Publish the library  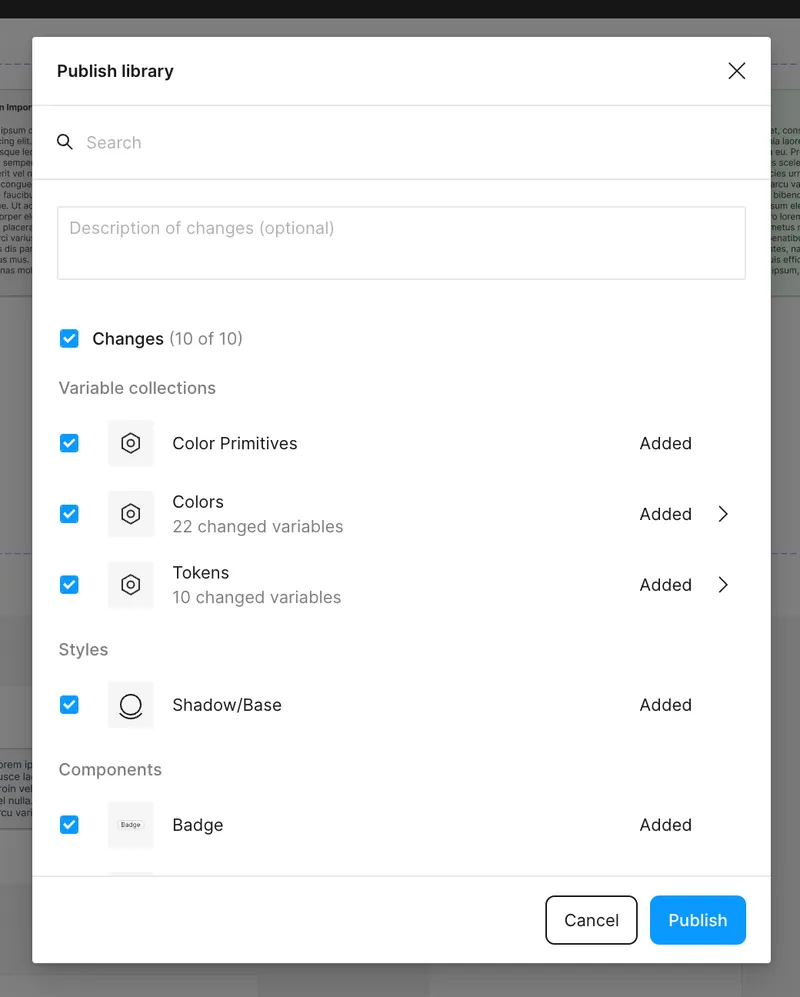point(697,919)
